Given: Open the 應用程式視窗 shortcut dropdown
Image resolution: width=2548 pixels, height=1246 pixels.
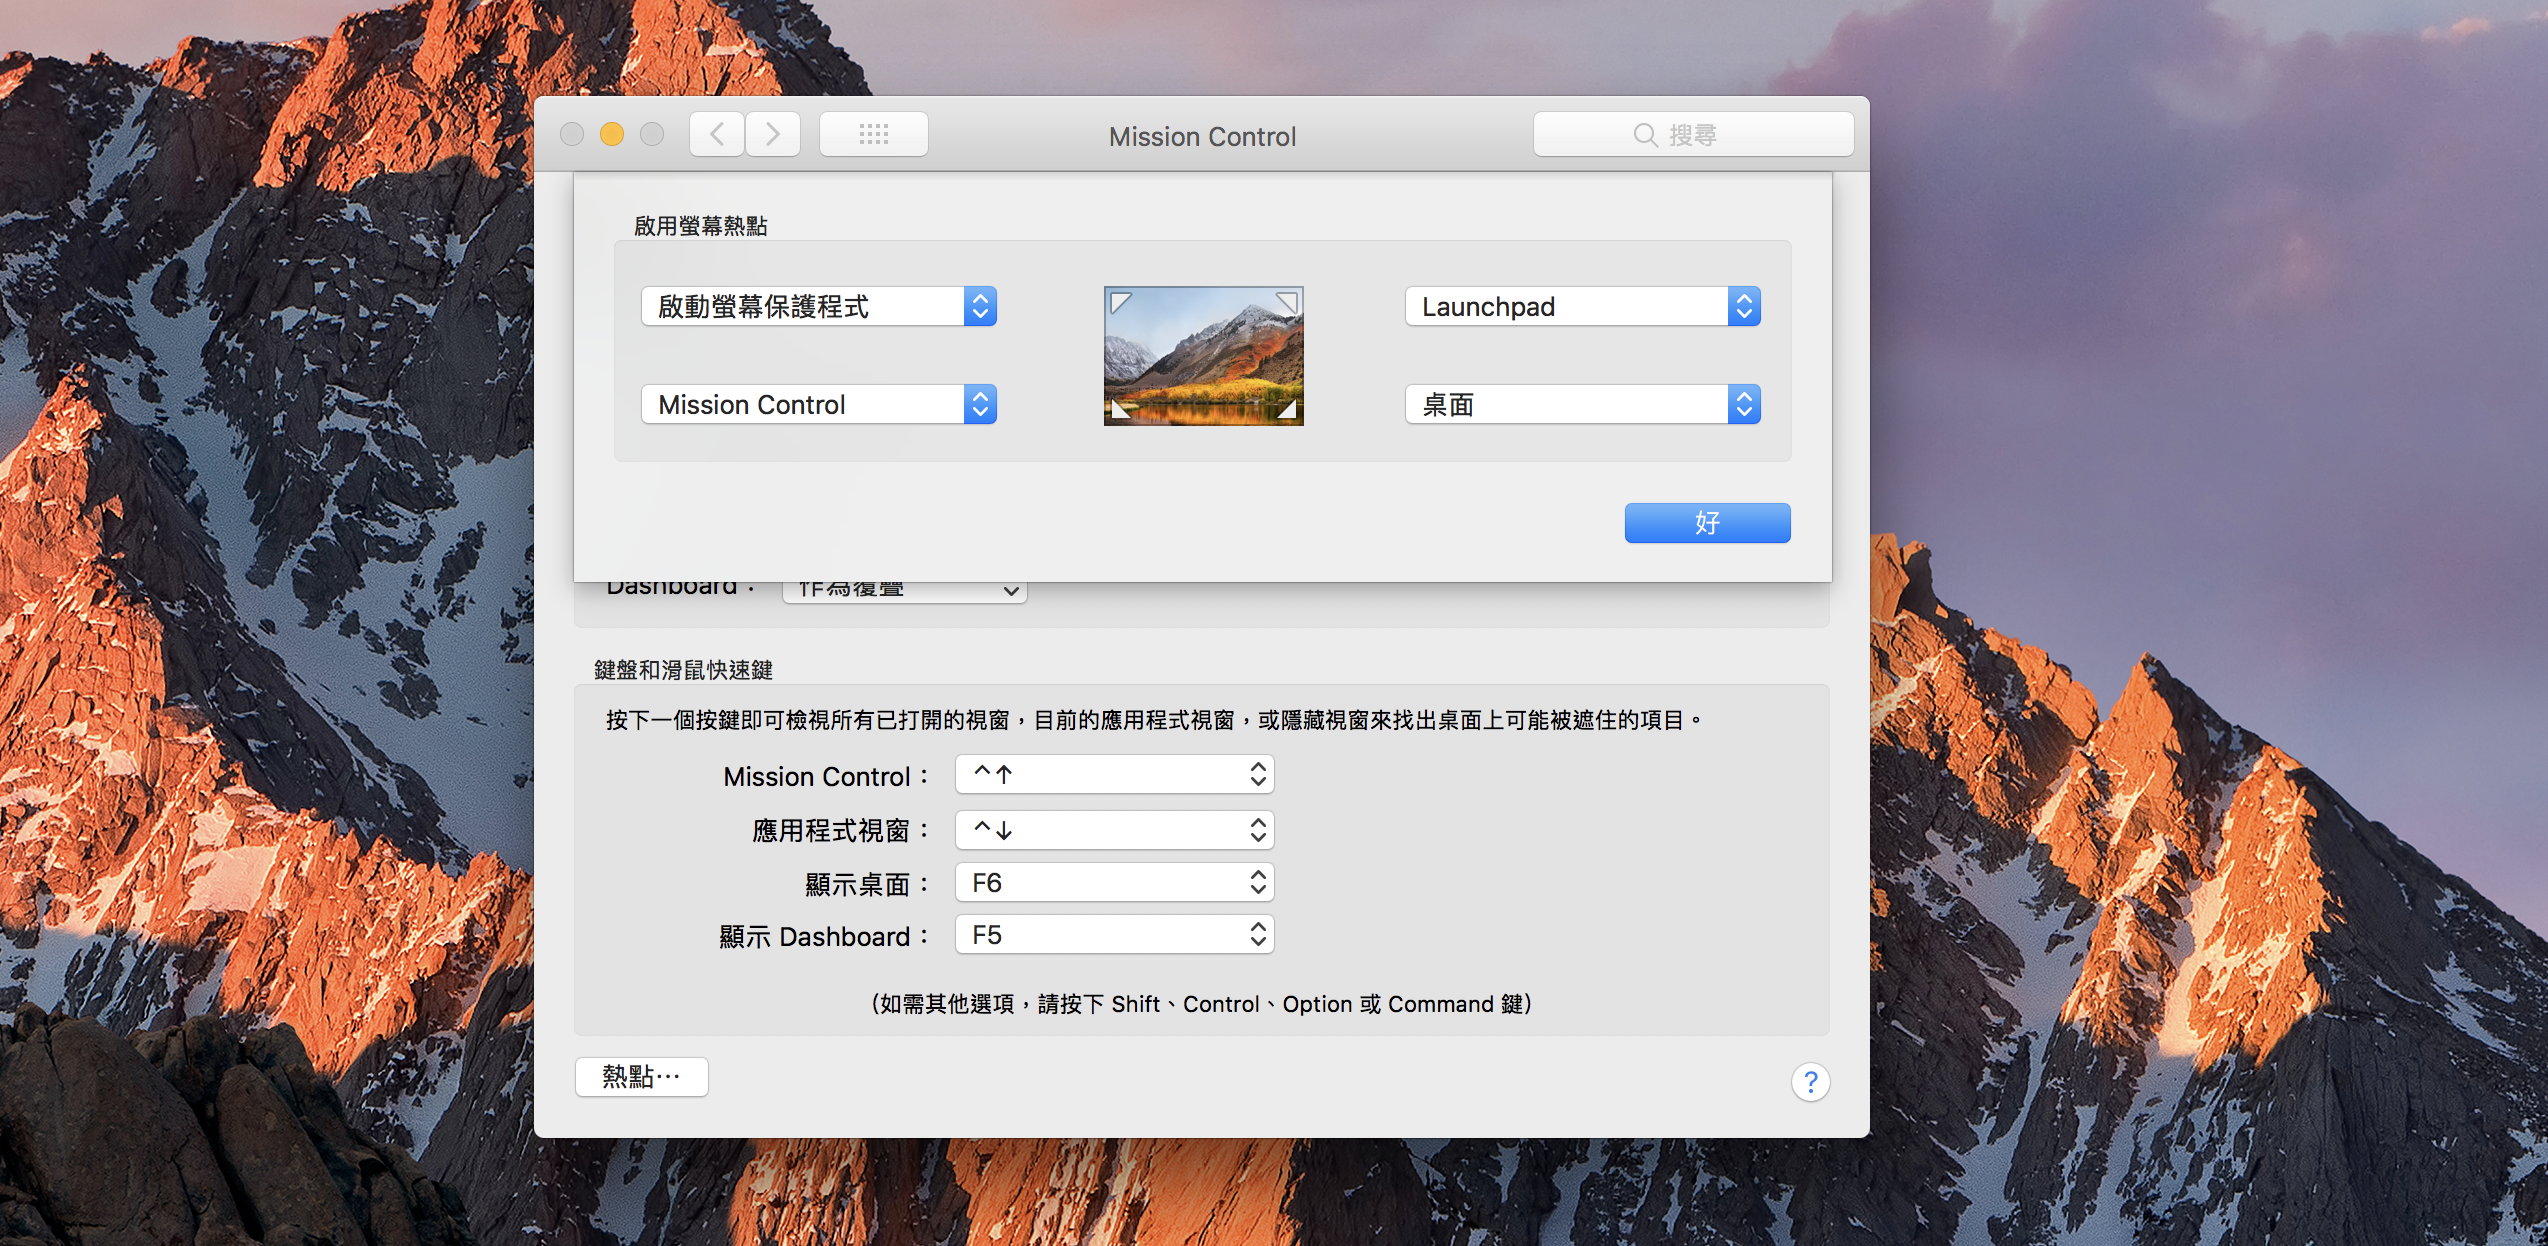Looking at the screenshot, I should click(x=1115, y=830).
